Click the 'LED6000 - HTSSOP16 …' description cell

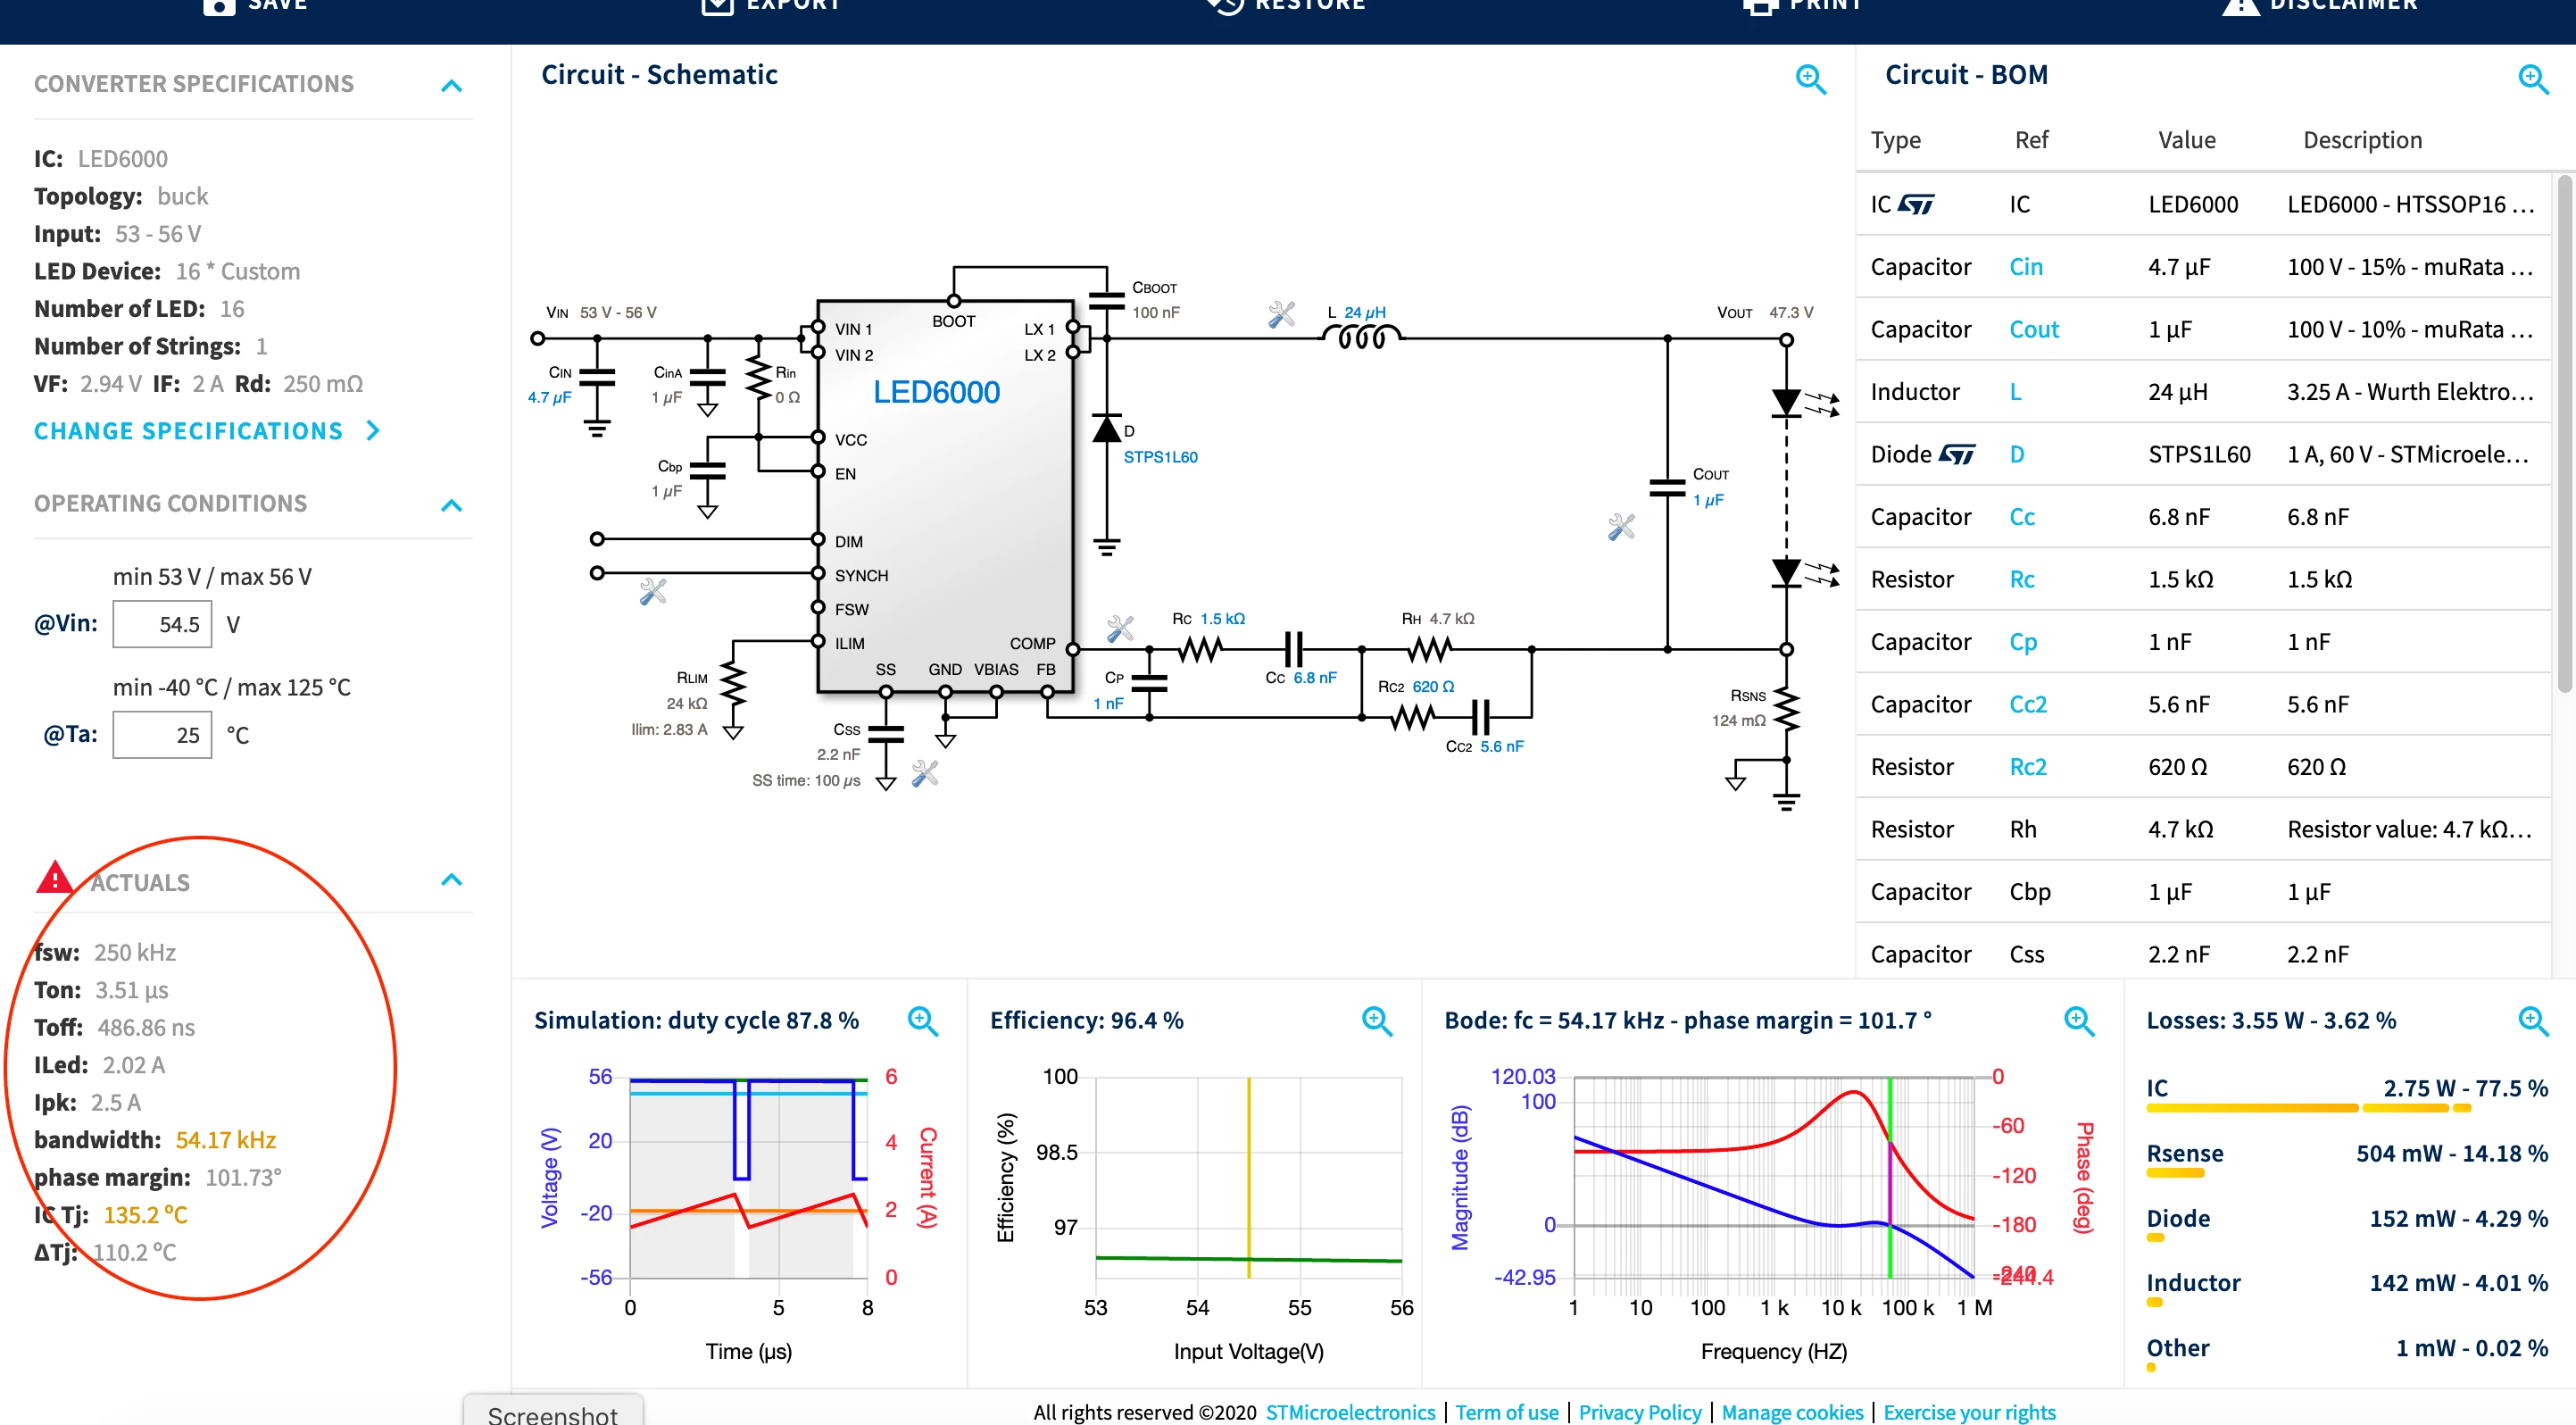(x=2410, y=204)
